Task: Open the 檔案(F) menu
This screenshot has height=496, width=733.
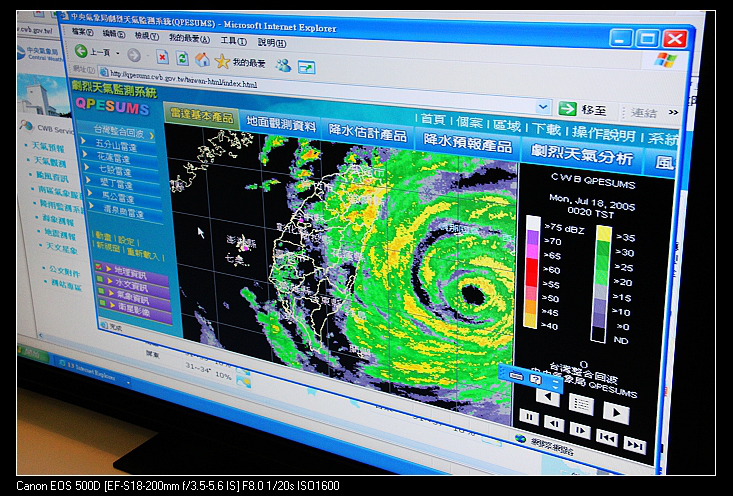Action: click(83, 32)
